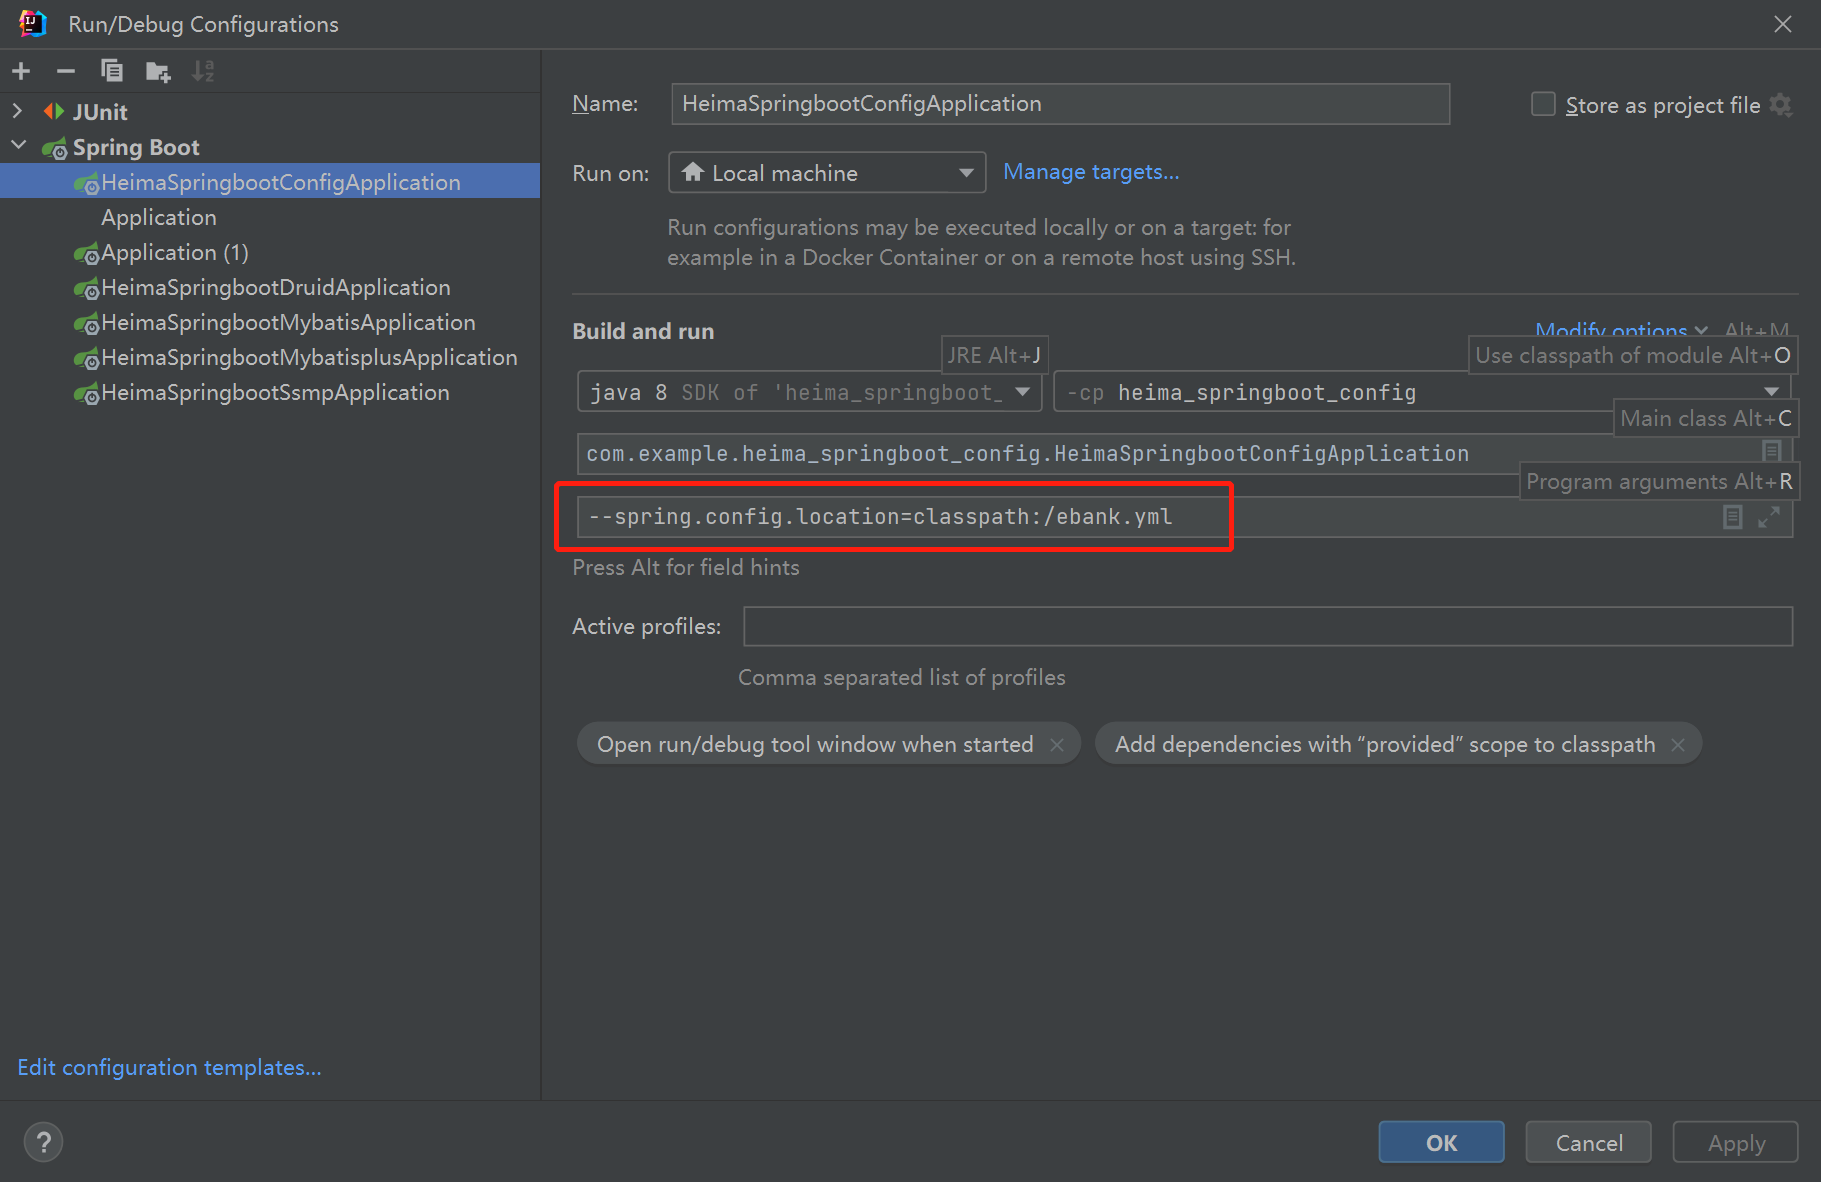The width and height of the screenshot is (1821, 1182).
Task: Click the gear icon beside Store as project file
Action: 1781,105
